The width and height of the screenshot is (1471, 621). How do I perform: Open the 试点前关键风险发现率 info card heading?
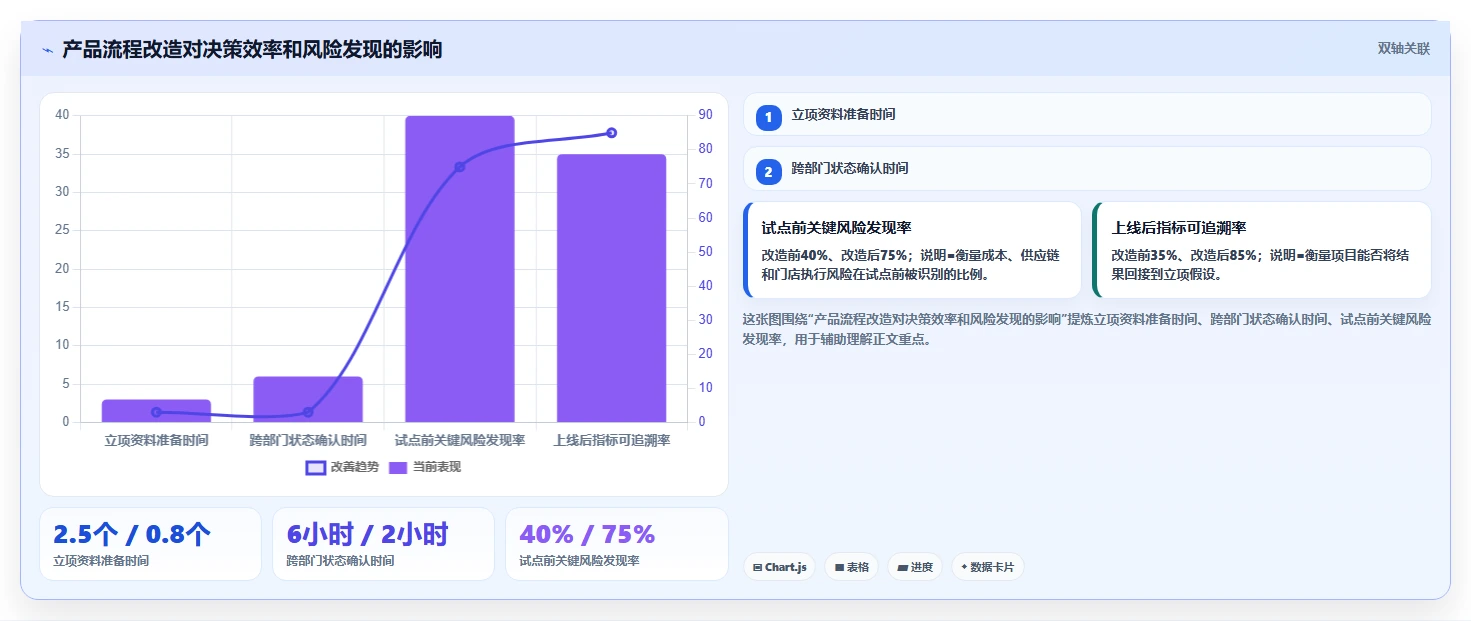pyautogui.click(x=836, y=228)
